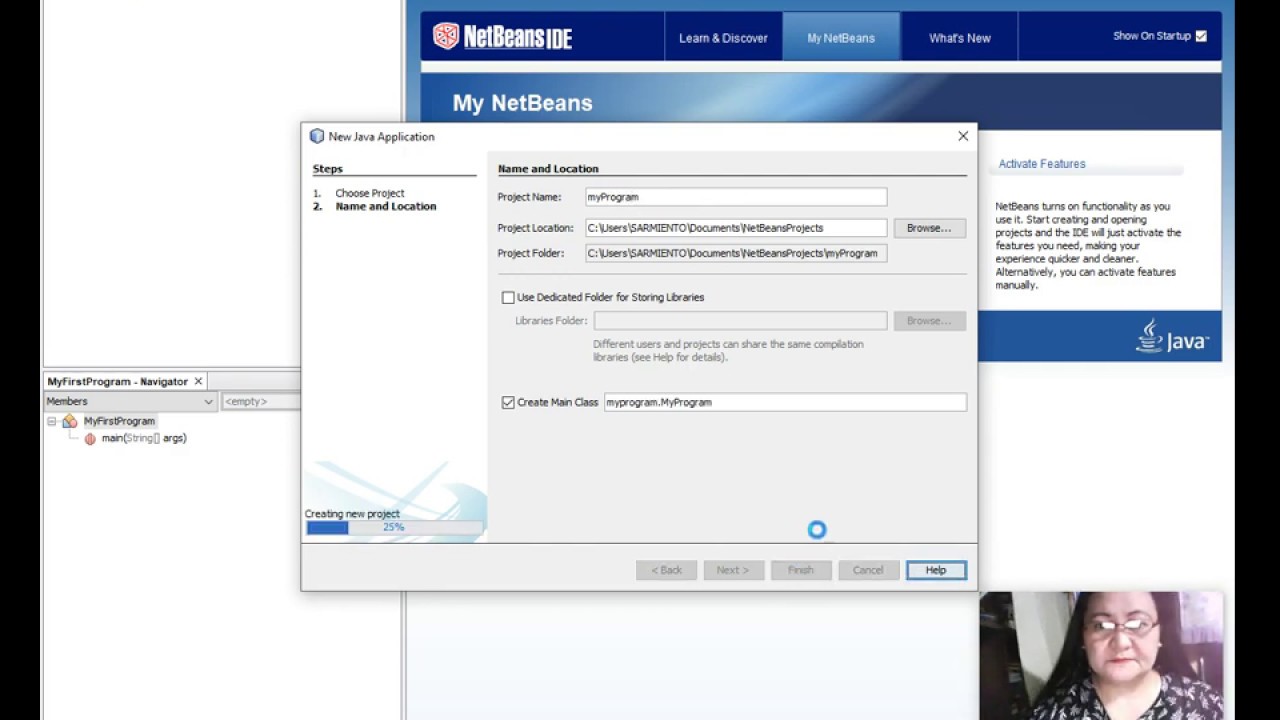The height and width of the screenshot is (720, 1280).
Task: Click the MyFirstProgram class icon in Navigator
Action: 70,421
